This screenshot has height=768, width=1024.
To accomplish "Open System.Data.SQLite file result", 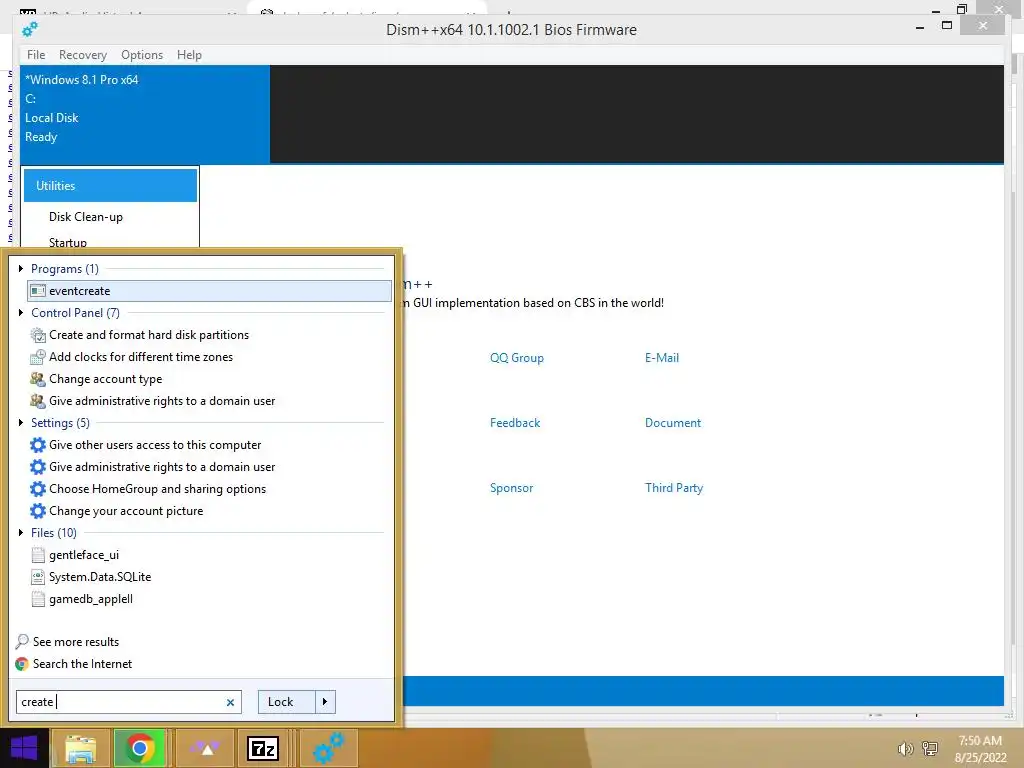I will [100, 577].
